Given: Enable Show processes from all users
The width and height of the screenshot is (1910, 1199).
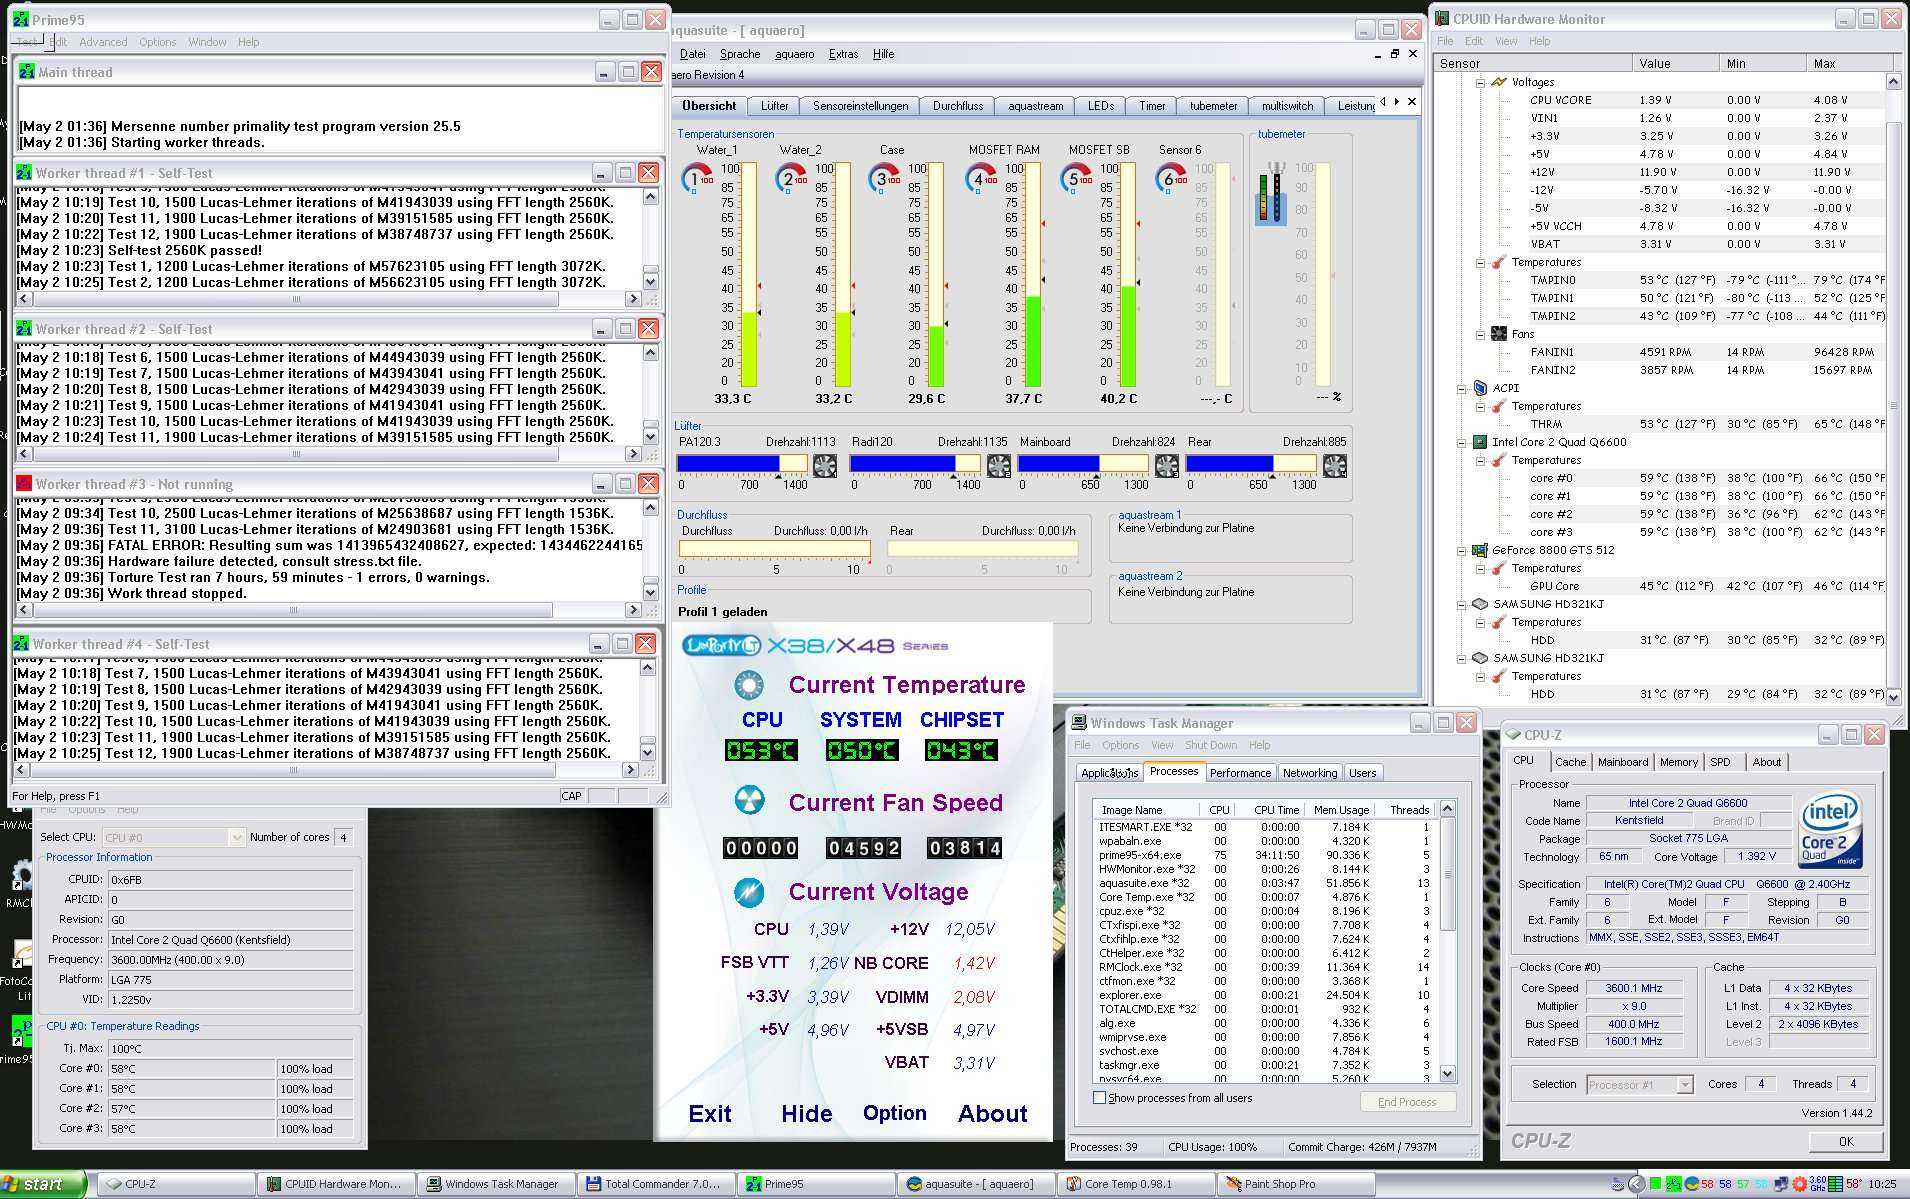Looking at the screenshot, I should [1100, 1098].
